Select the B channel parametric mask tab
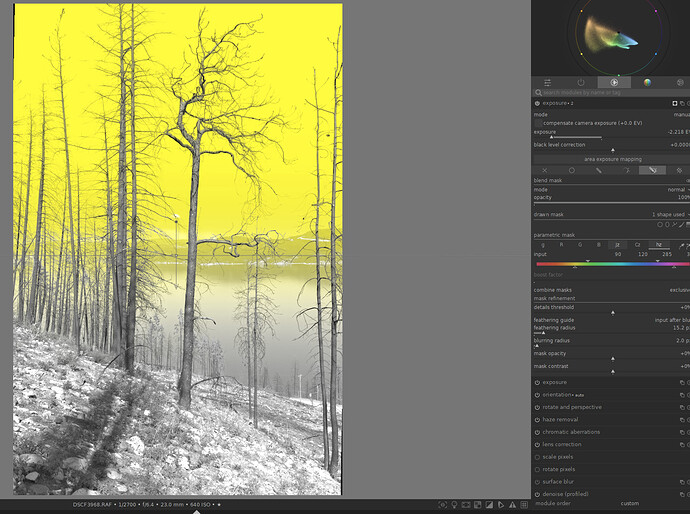This screenshot has height=514, width=690. pos(598,245)
